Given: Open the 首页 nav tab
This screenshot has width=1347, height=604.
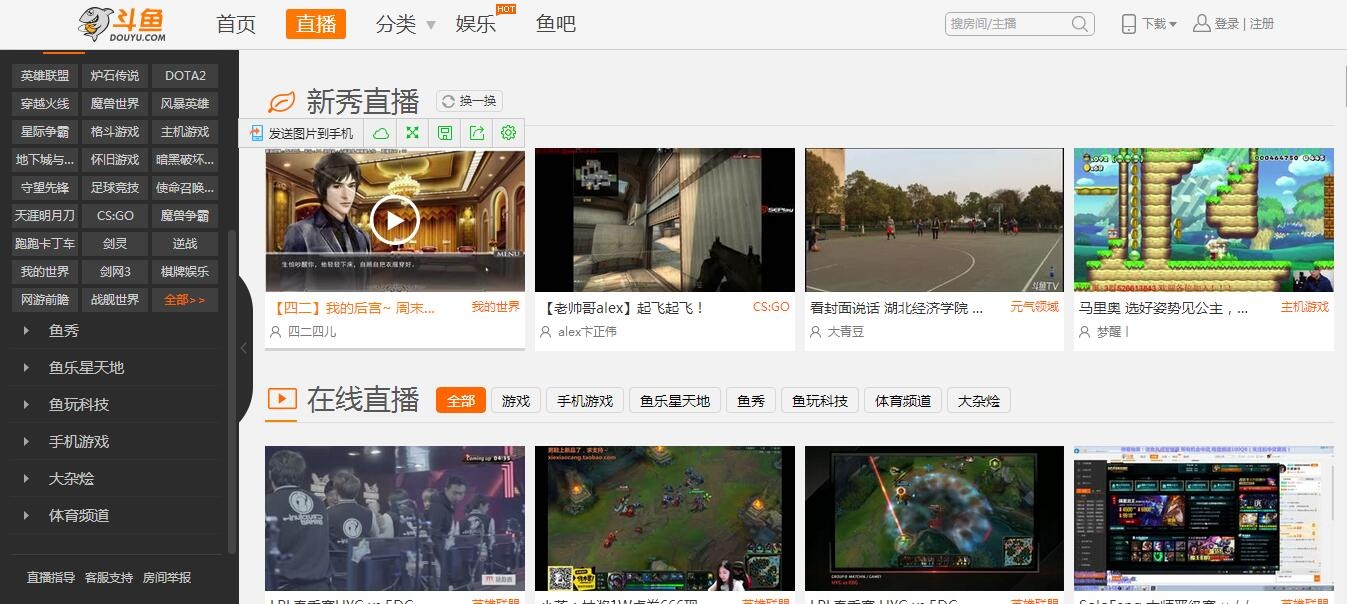Looking at the screenshot, I should (236, 24).
